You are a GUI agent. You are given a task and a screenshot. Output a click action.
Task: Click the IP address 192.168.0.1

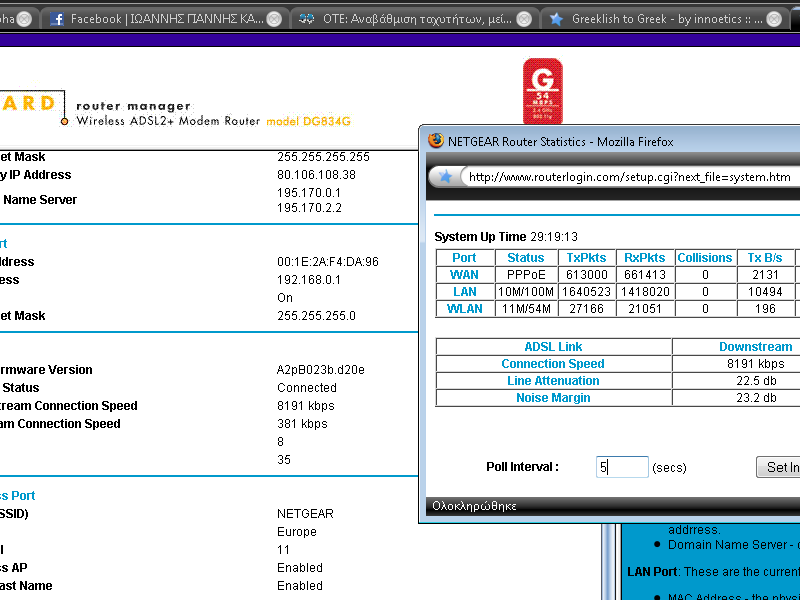tap(309, 280)
